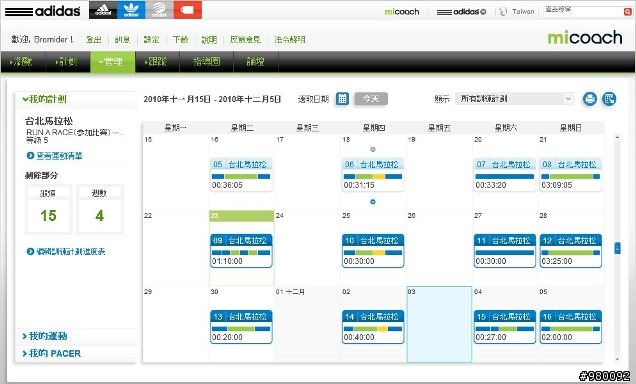This screenshot has width=636, height=384.
Task: Click the large micoach logo at right
Action: coord(584,38)
